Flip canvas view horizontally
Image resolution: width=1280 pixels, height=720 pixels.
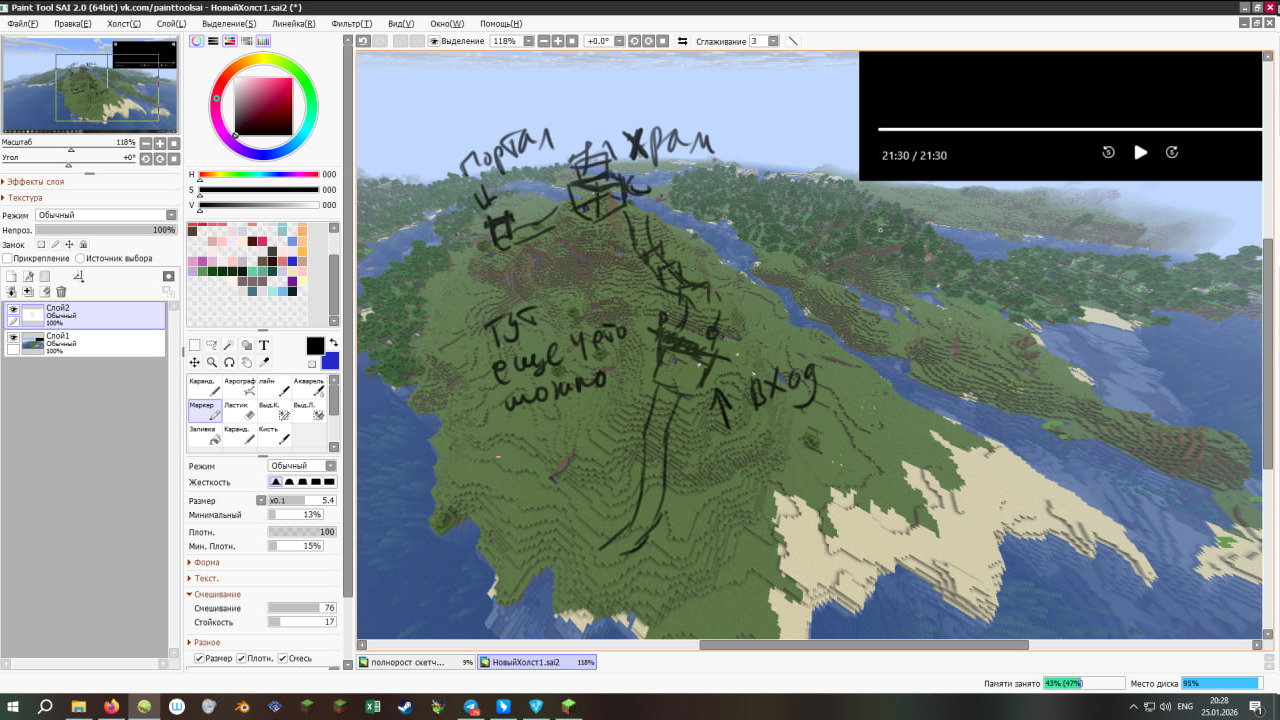tap(682, 41)
